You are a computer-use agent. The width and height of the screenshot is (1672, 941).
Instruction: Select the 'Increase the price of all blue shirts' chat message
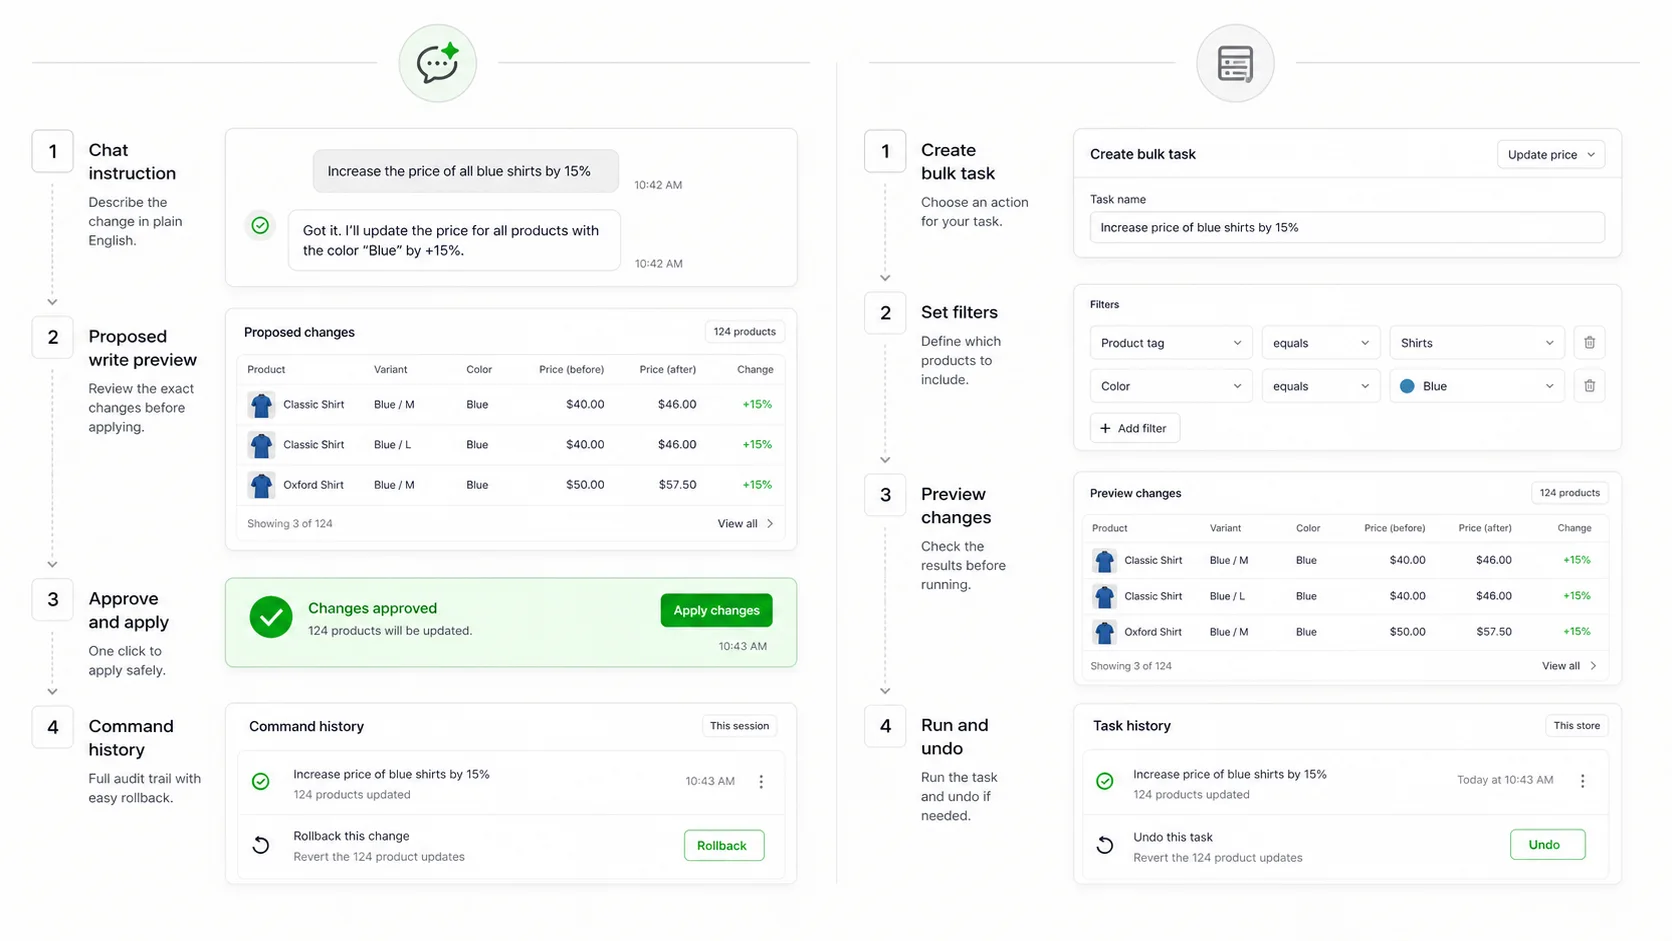click(x=465, y=171)
